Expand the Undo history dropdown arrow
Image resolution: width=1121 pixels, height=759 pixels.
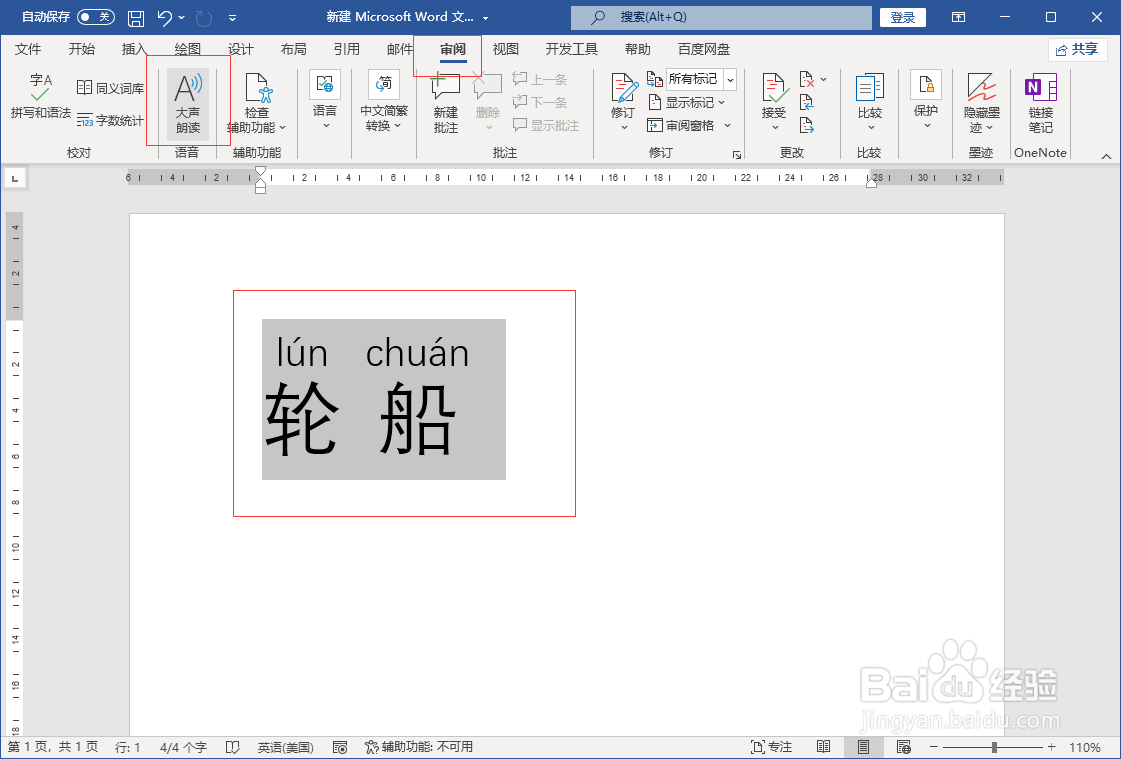pyautogui.click(x=182, y=17)
